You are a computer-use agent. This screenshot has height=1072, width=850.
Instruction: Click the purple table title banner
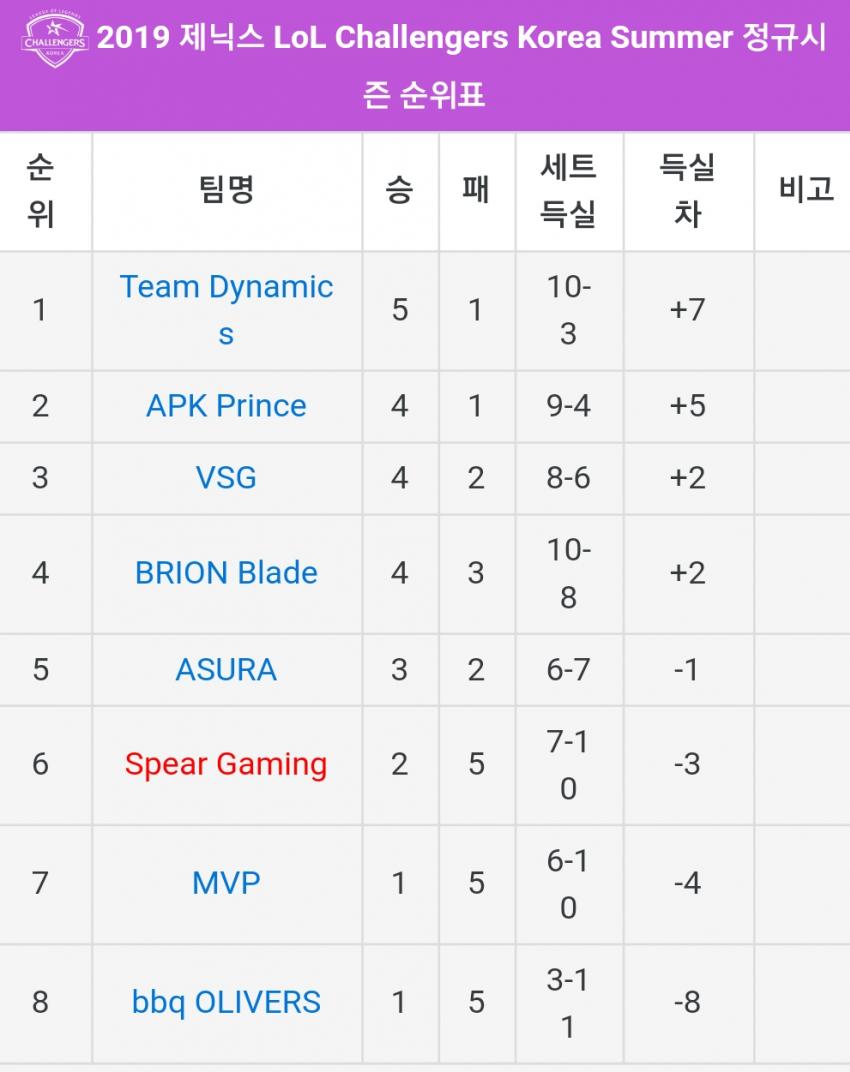(425, 65)
